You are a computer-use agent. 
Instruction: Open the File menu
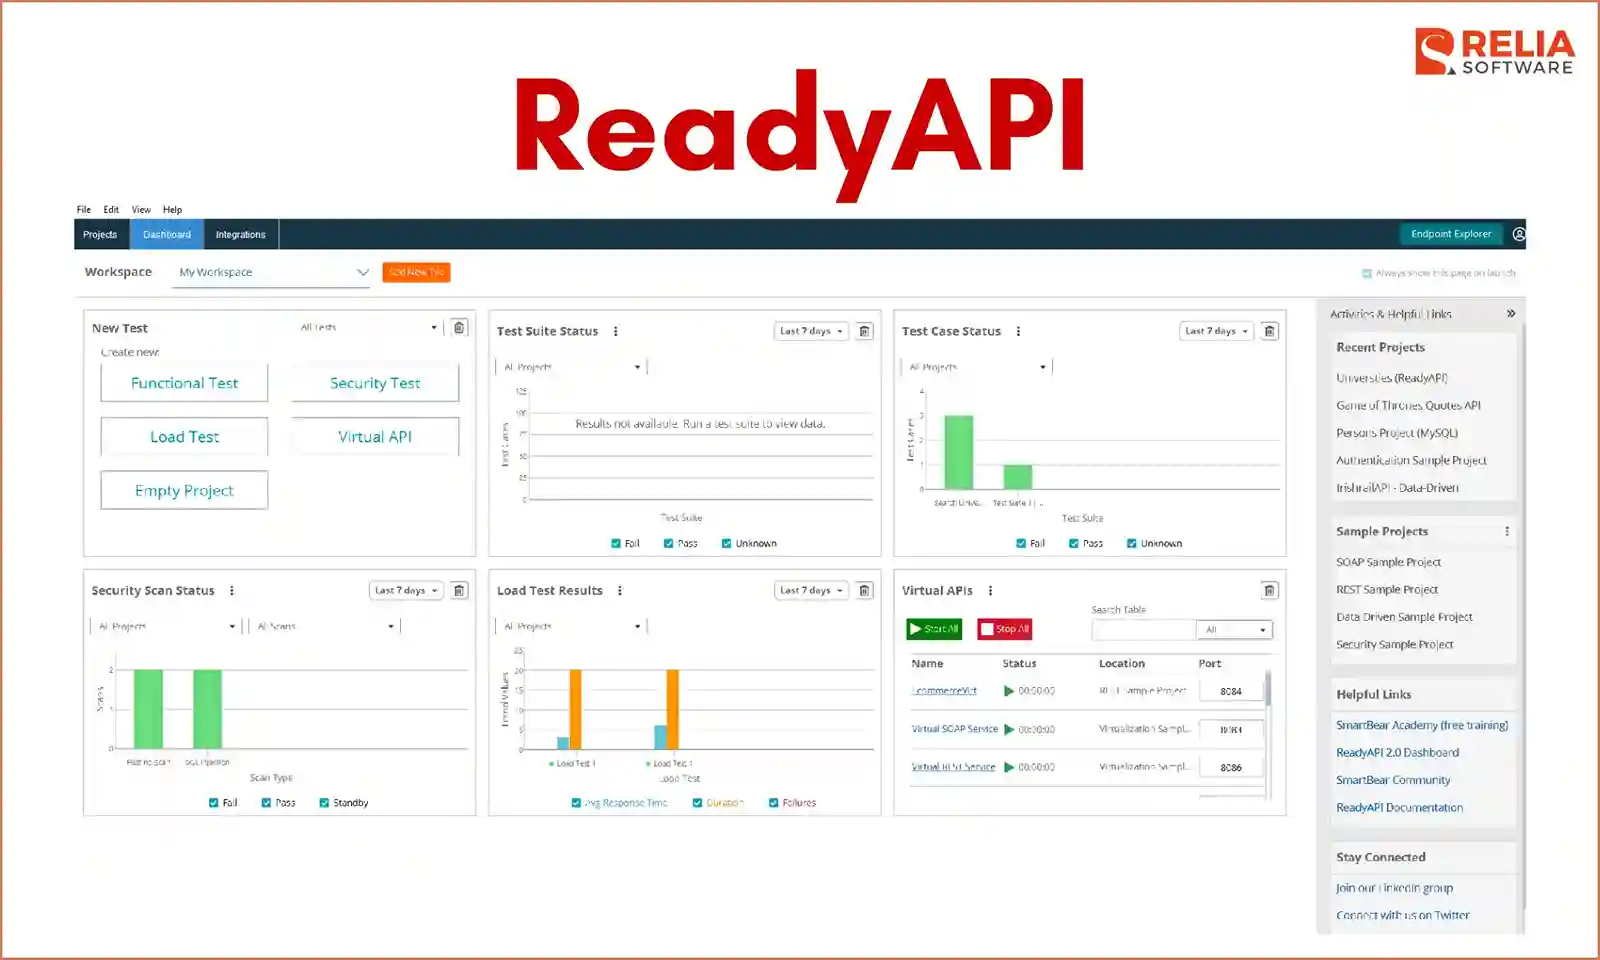[83, 209]
